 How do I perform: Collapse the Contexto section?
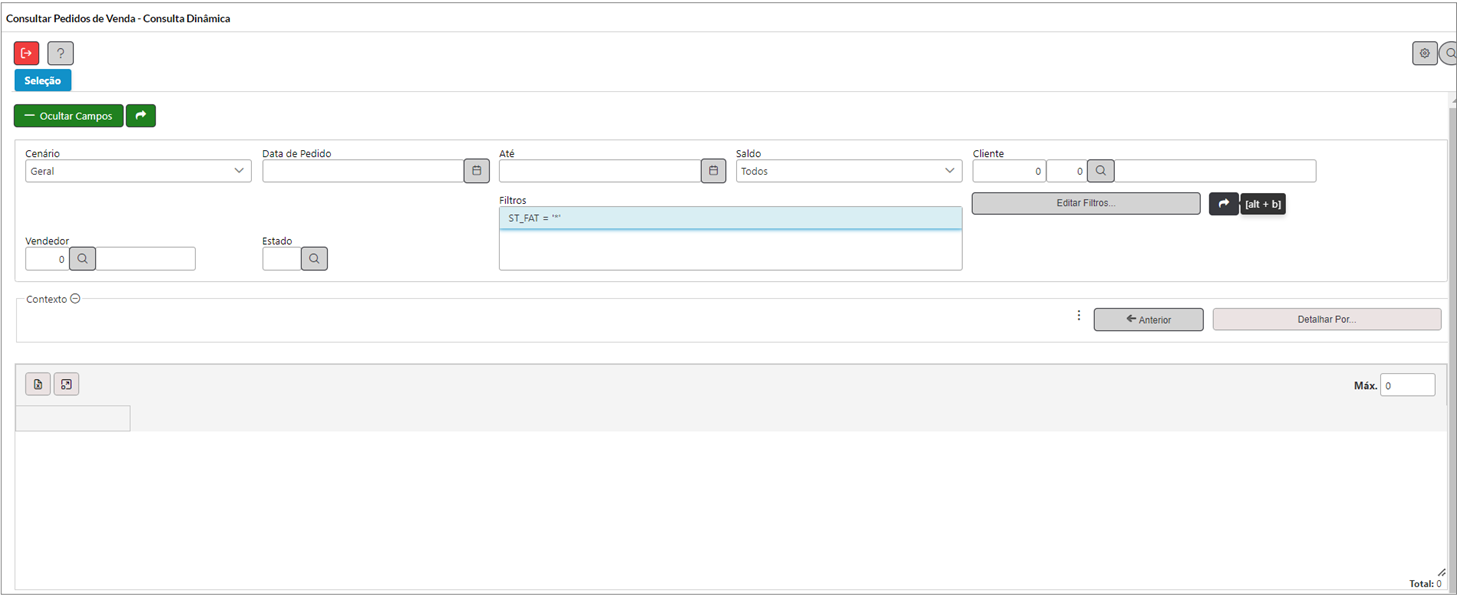tap(75, 298)
